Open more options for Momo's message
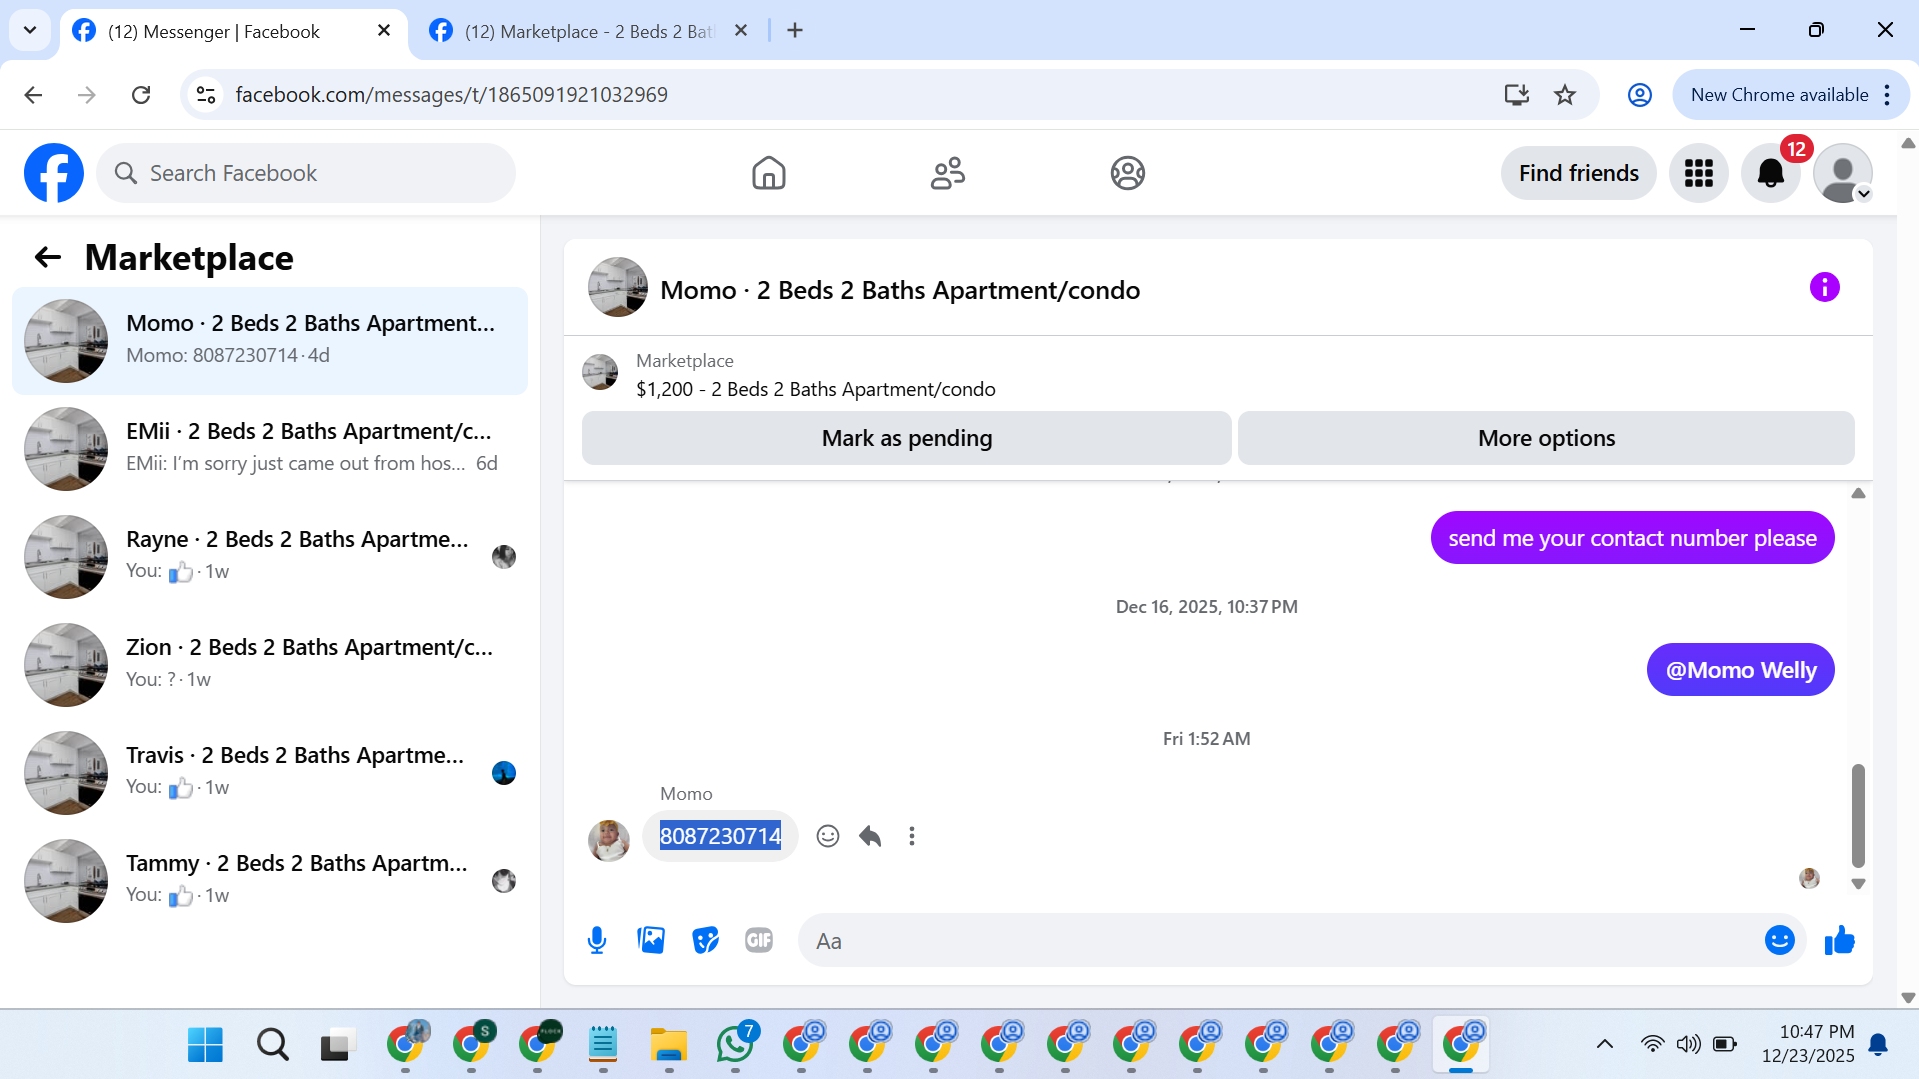This screenshot has width=1919, height=1079. pos(911,836)
